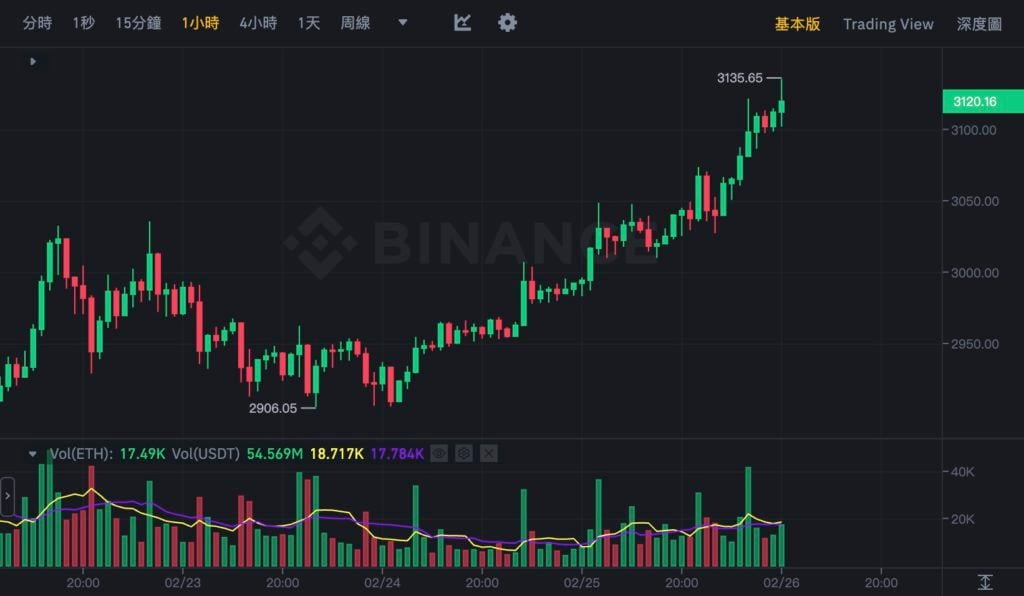
Task: Switch to the Trading View tab
Action: point(888,24)
